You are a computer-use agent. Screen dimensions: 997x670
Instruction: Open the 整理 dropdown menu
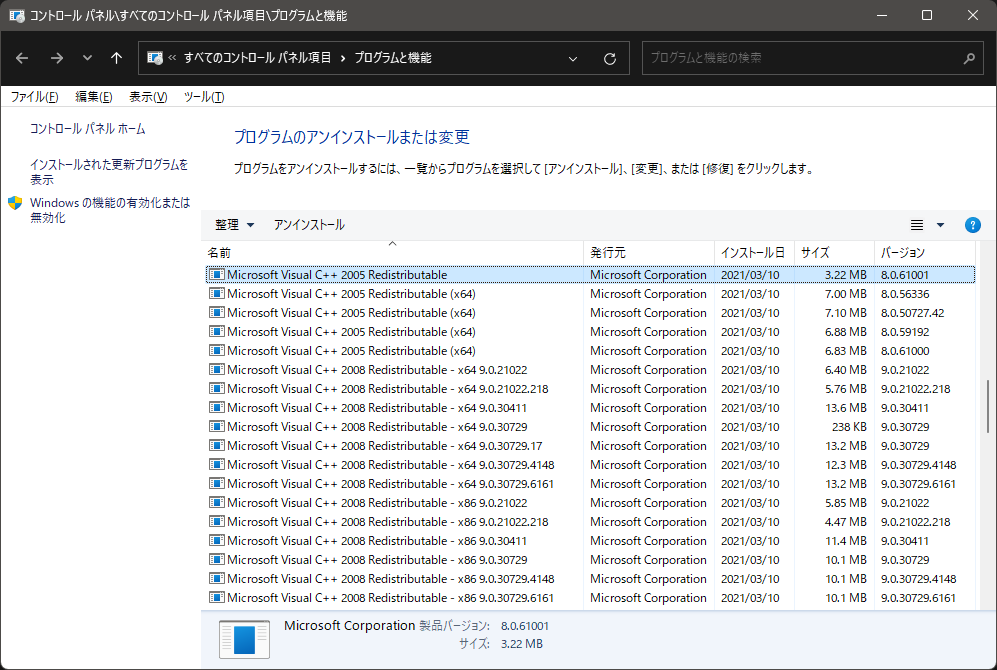pyautogui.click(x=234, y=224)
